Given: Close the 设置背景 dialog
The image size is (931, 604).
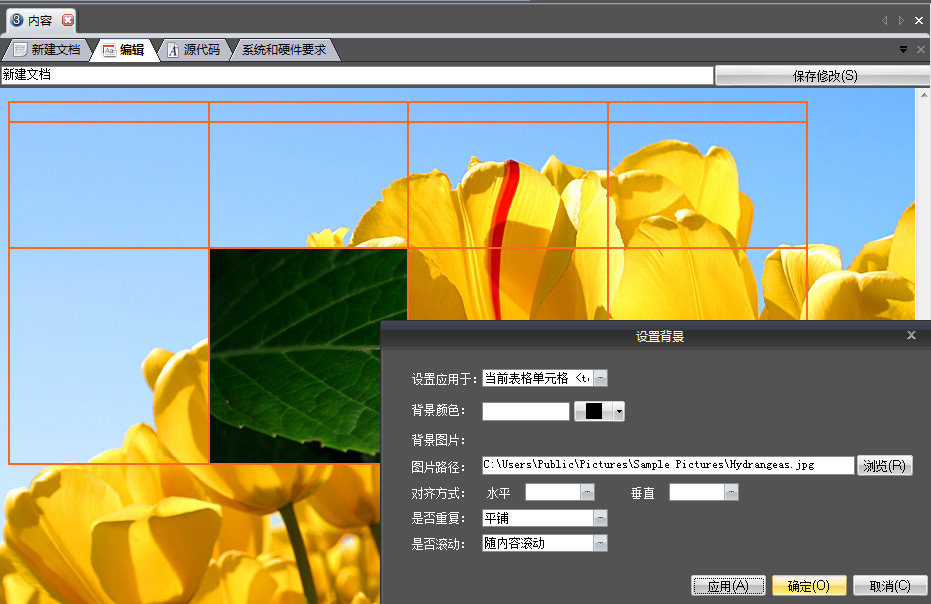Looking at the screenshot, I should pos(911,335).
